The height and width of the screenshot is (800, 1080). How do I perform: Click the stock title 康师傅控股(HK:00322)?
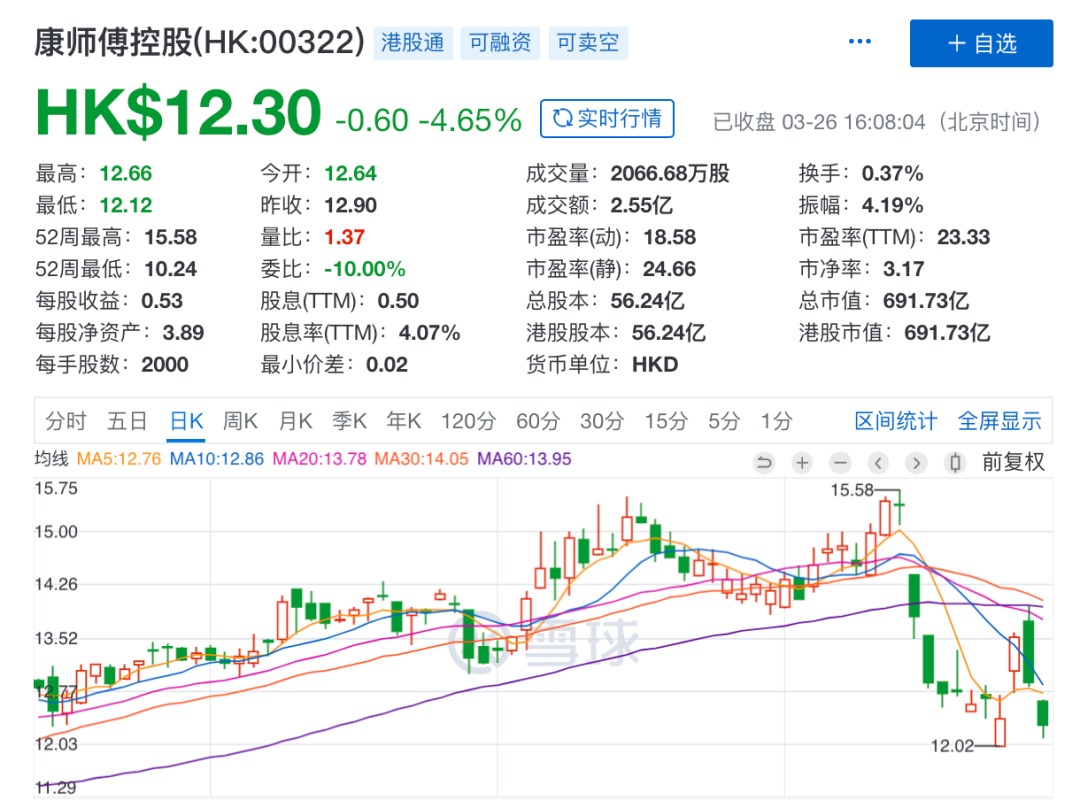tap(199, 43)
